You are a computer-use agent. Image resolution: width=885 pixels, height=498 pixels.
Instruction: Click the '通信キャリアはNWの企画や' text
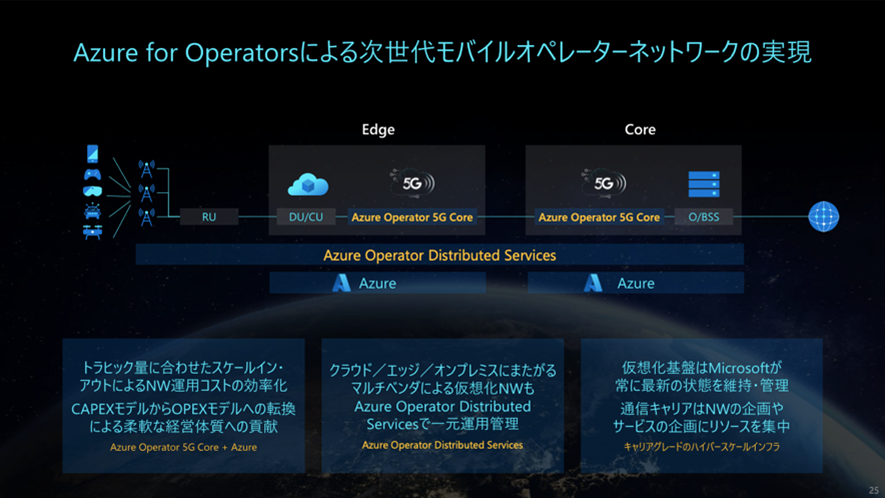point(702,408)
